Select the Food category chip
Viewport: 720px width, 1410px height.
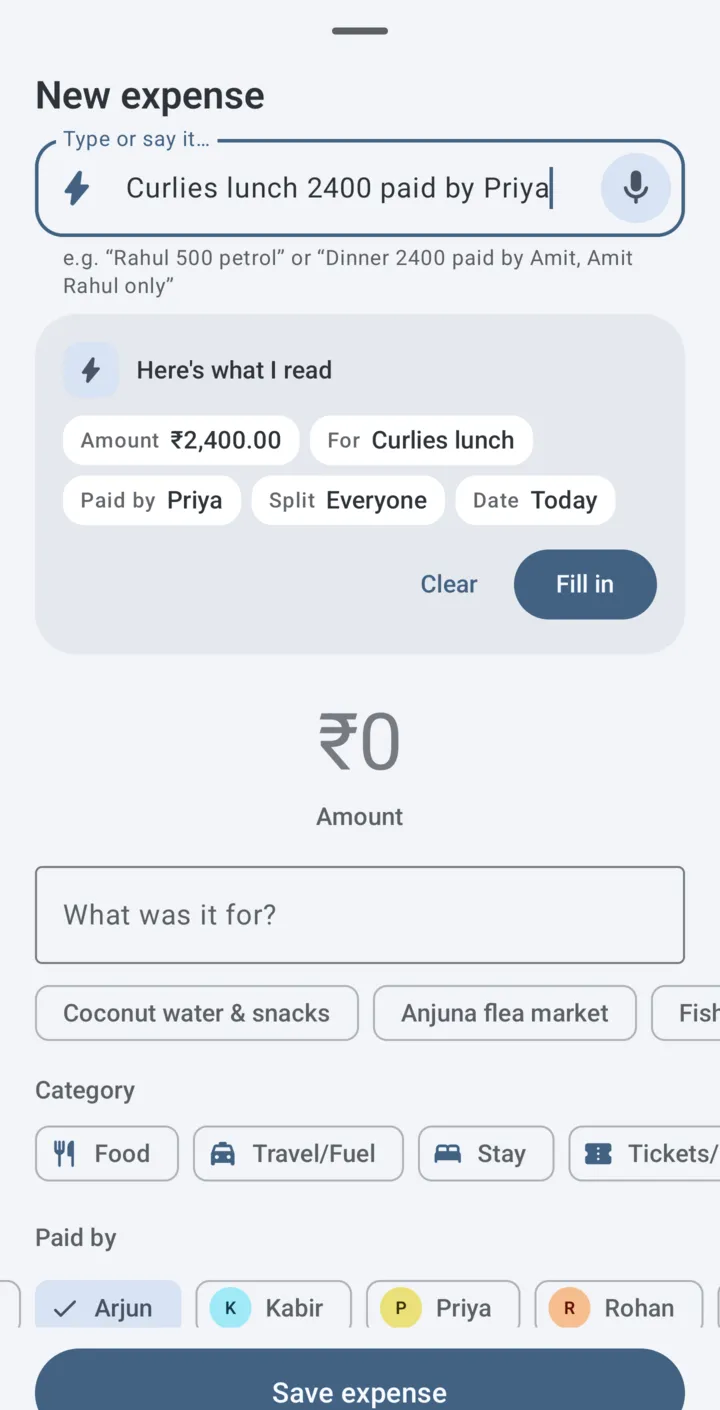point(107,1153)
